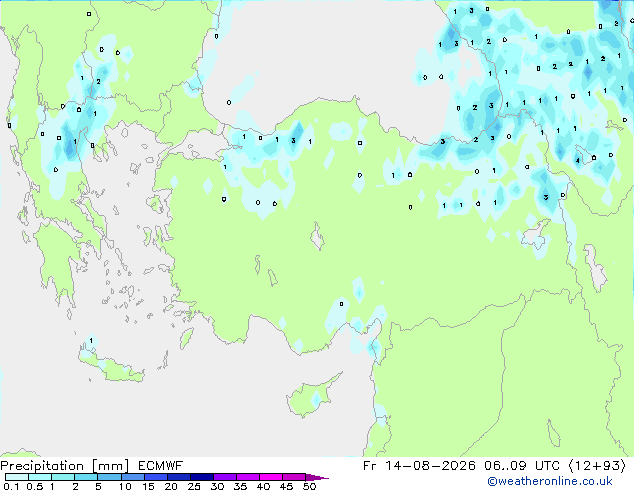
Task: Click the legend value "0.5"
Action: 35,486
